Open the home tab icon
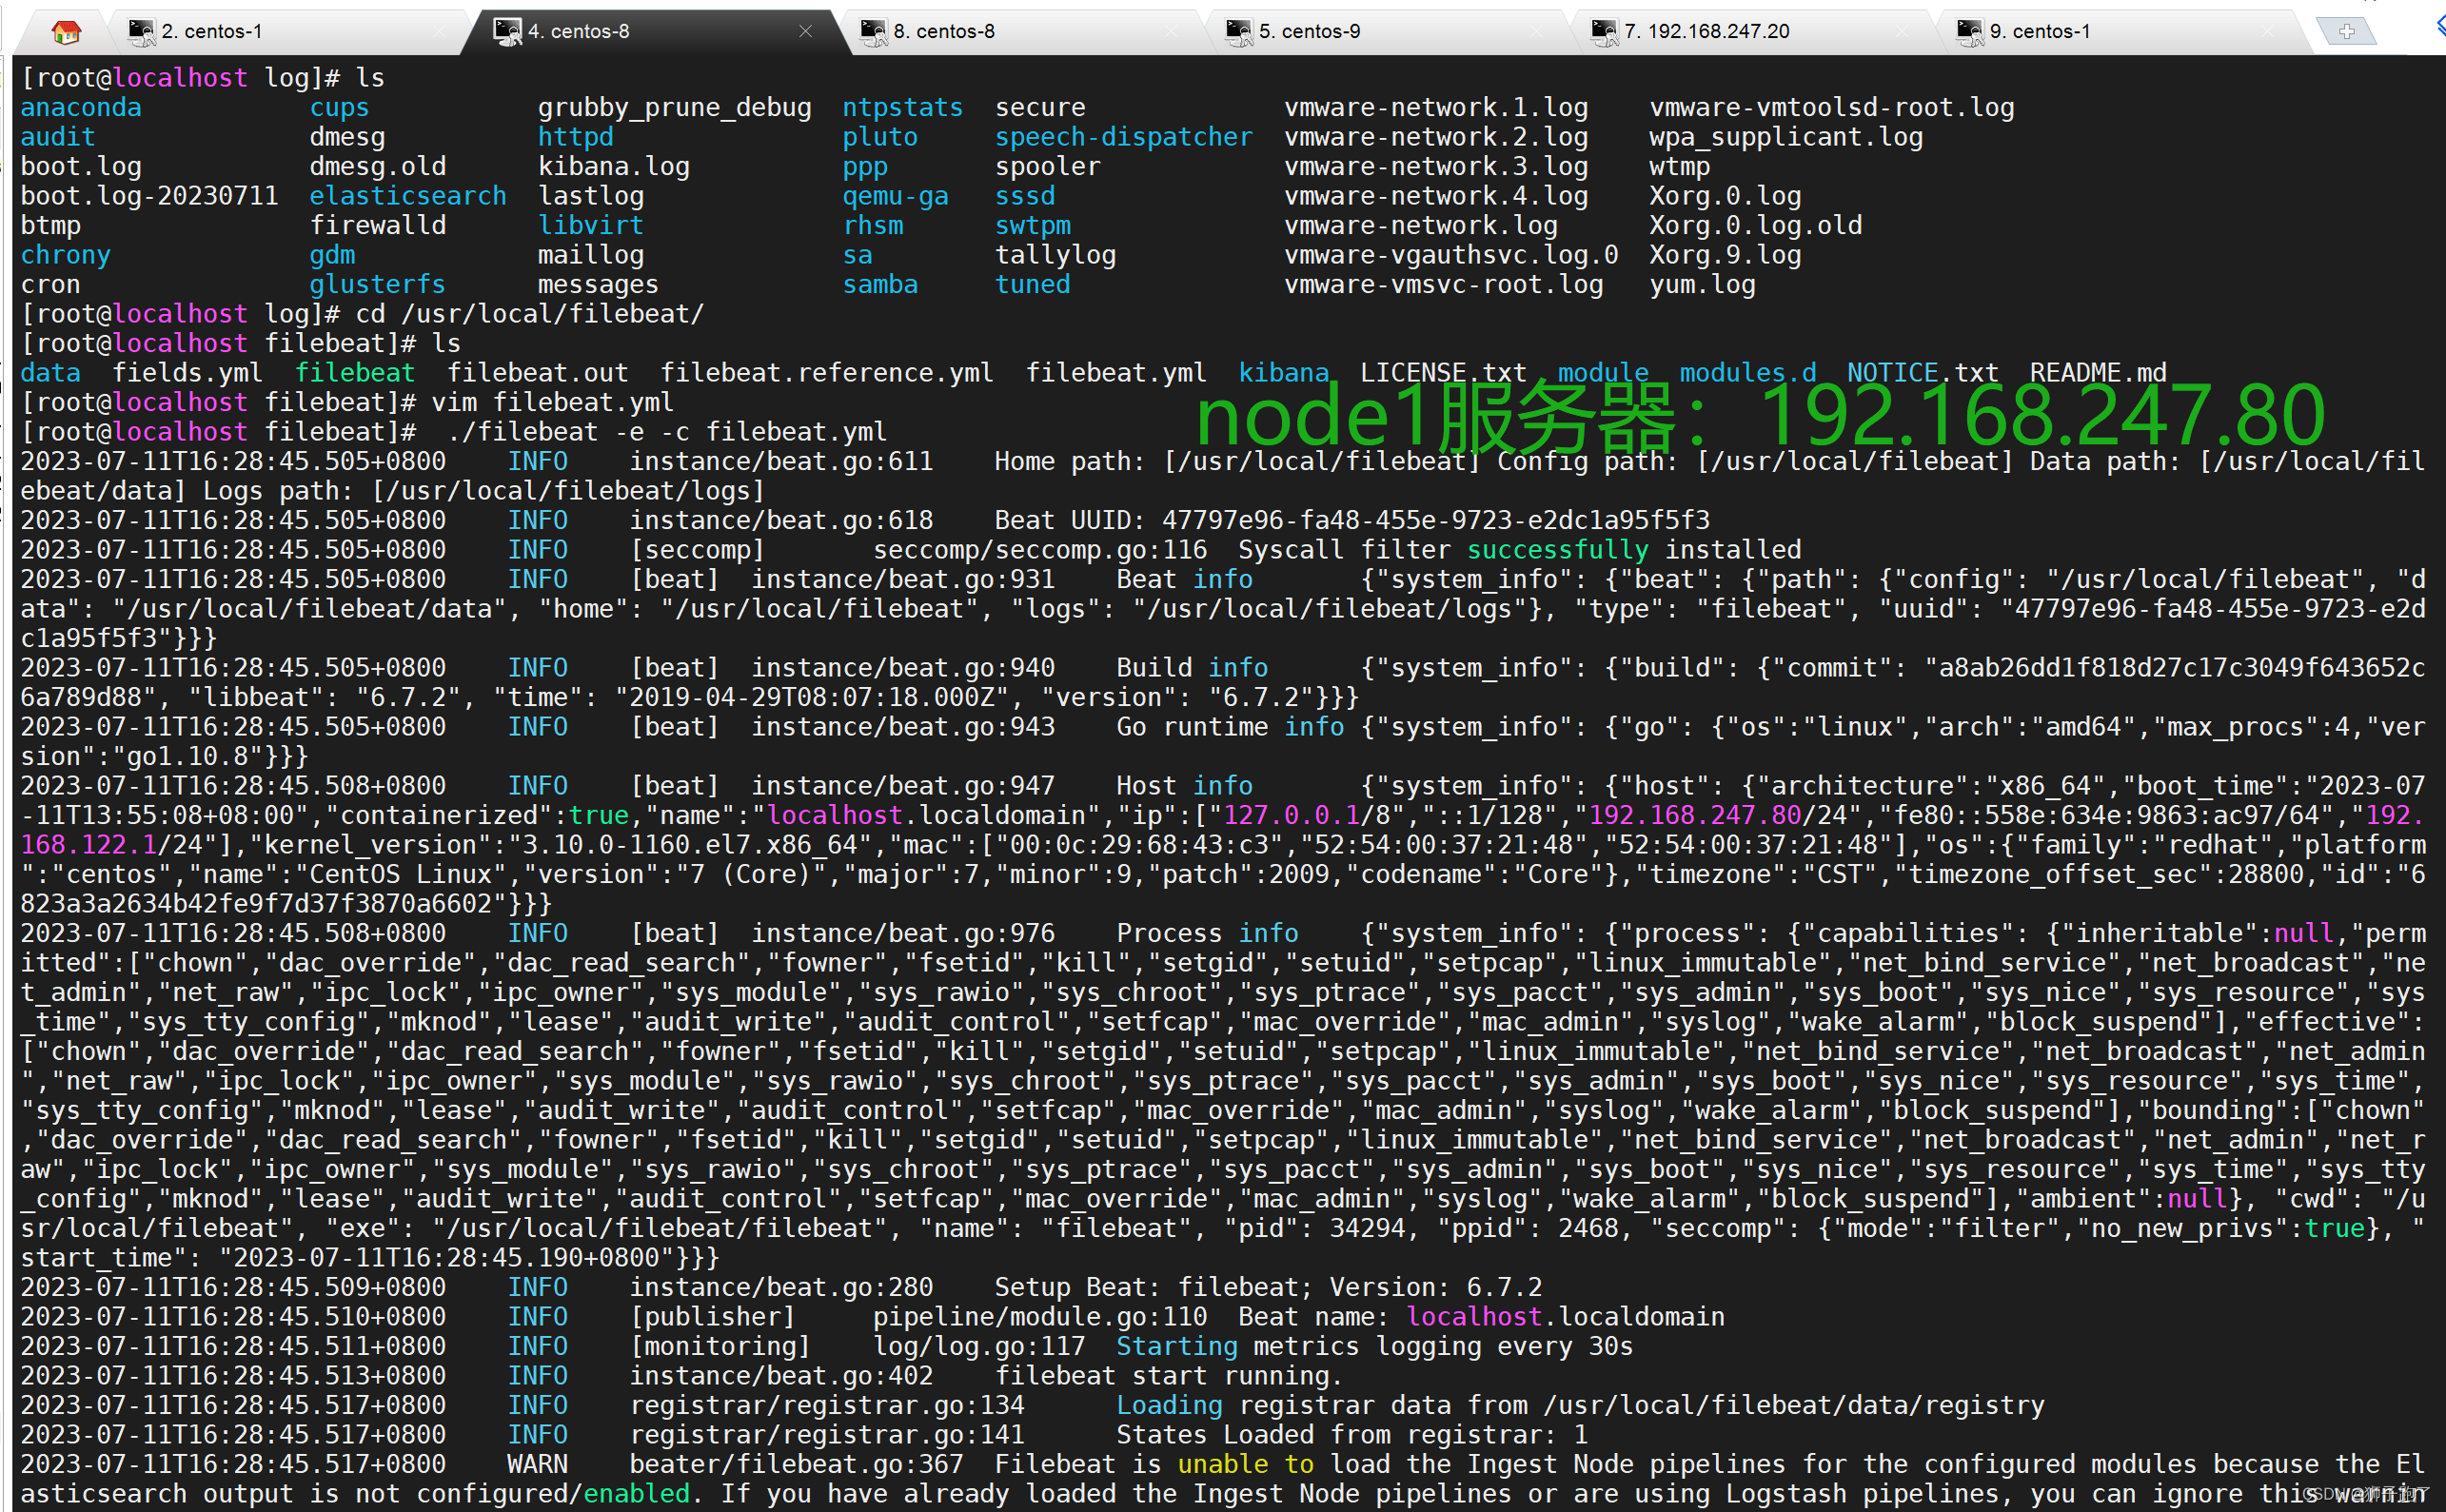2446x1512 pixels. tap(66, 32)
